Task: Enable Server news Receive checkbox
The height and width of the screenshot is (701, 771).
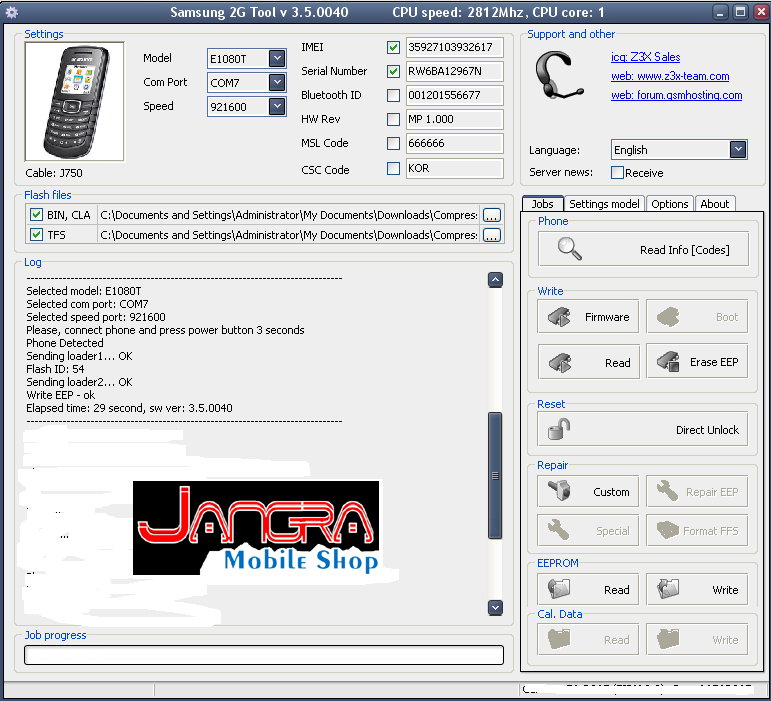Action: 617,173
